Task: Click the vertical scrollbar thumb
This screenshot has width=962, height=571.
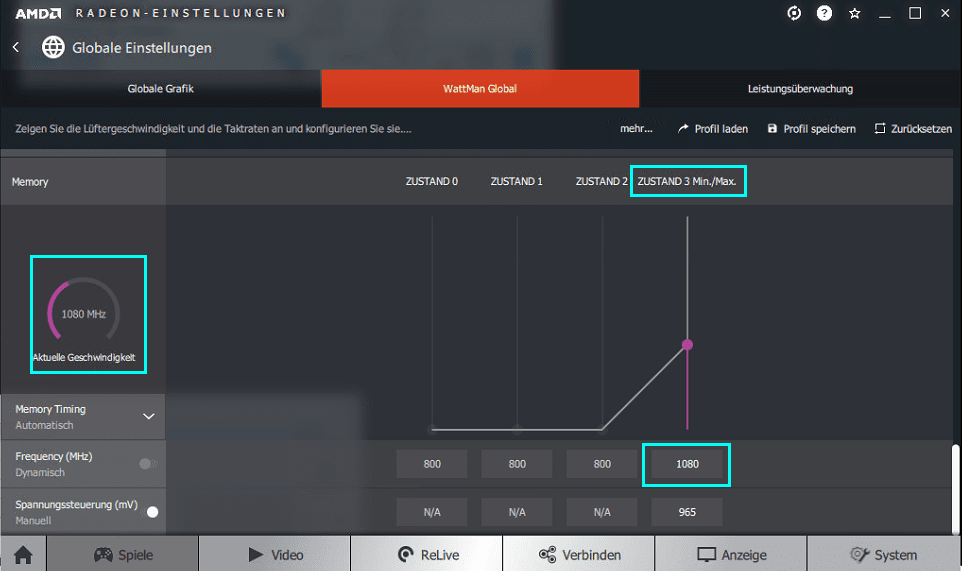Action: [x=955, y=488]
